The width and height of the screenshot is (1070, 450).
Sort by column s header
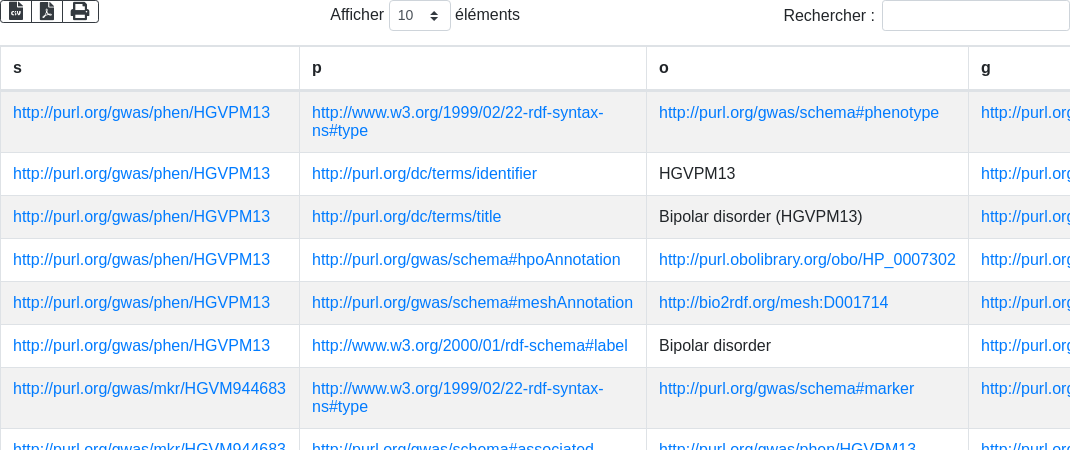pyautogui.click(x=149, y=68)
